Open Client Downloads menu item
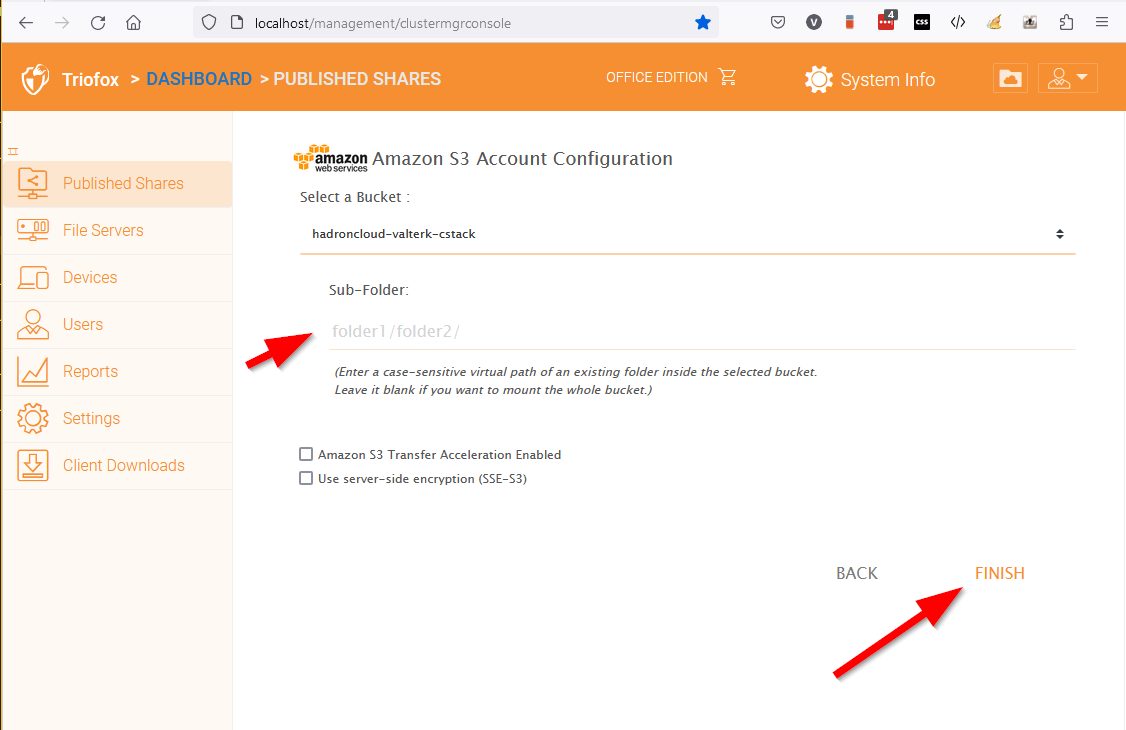The width and height of the screenshot is (1126, 730). point(117,466)
